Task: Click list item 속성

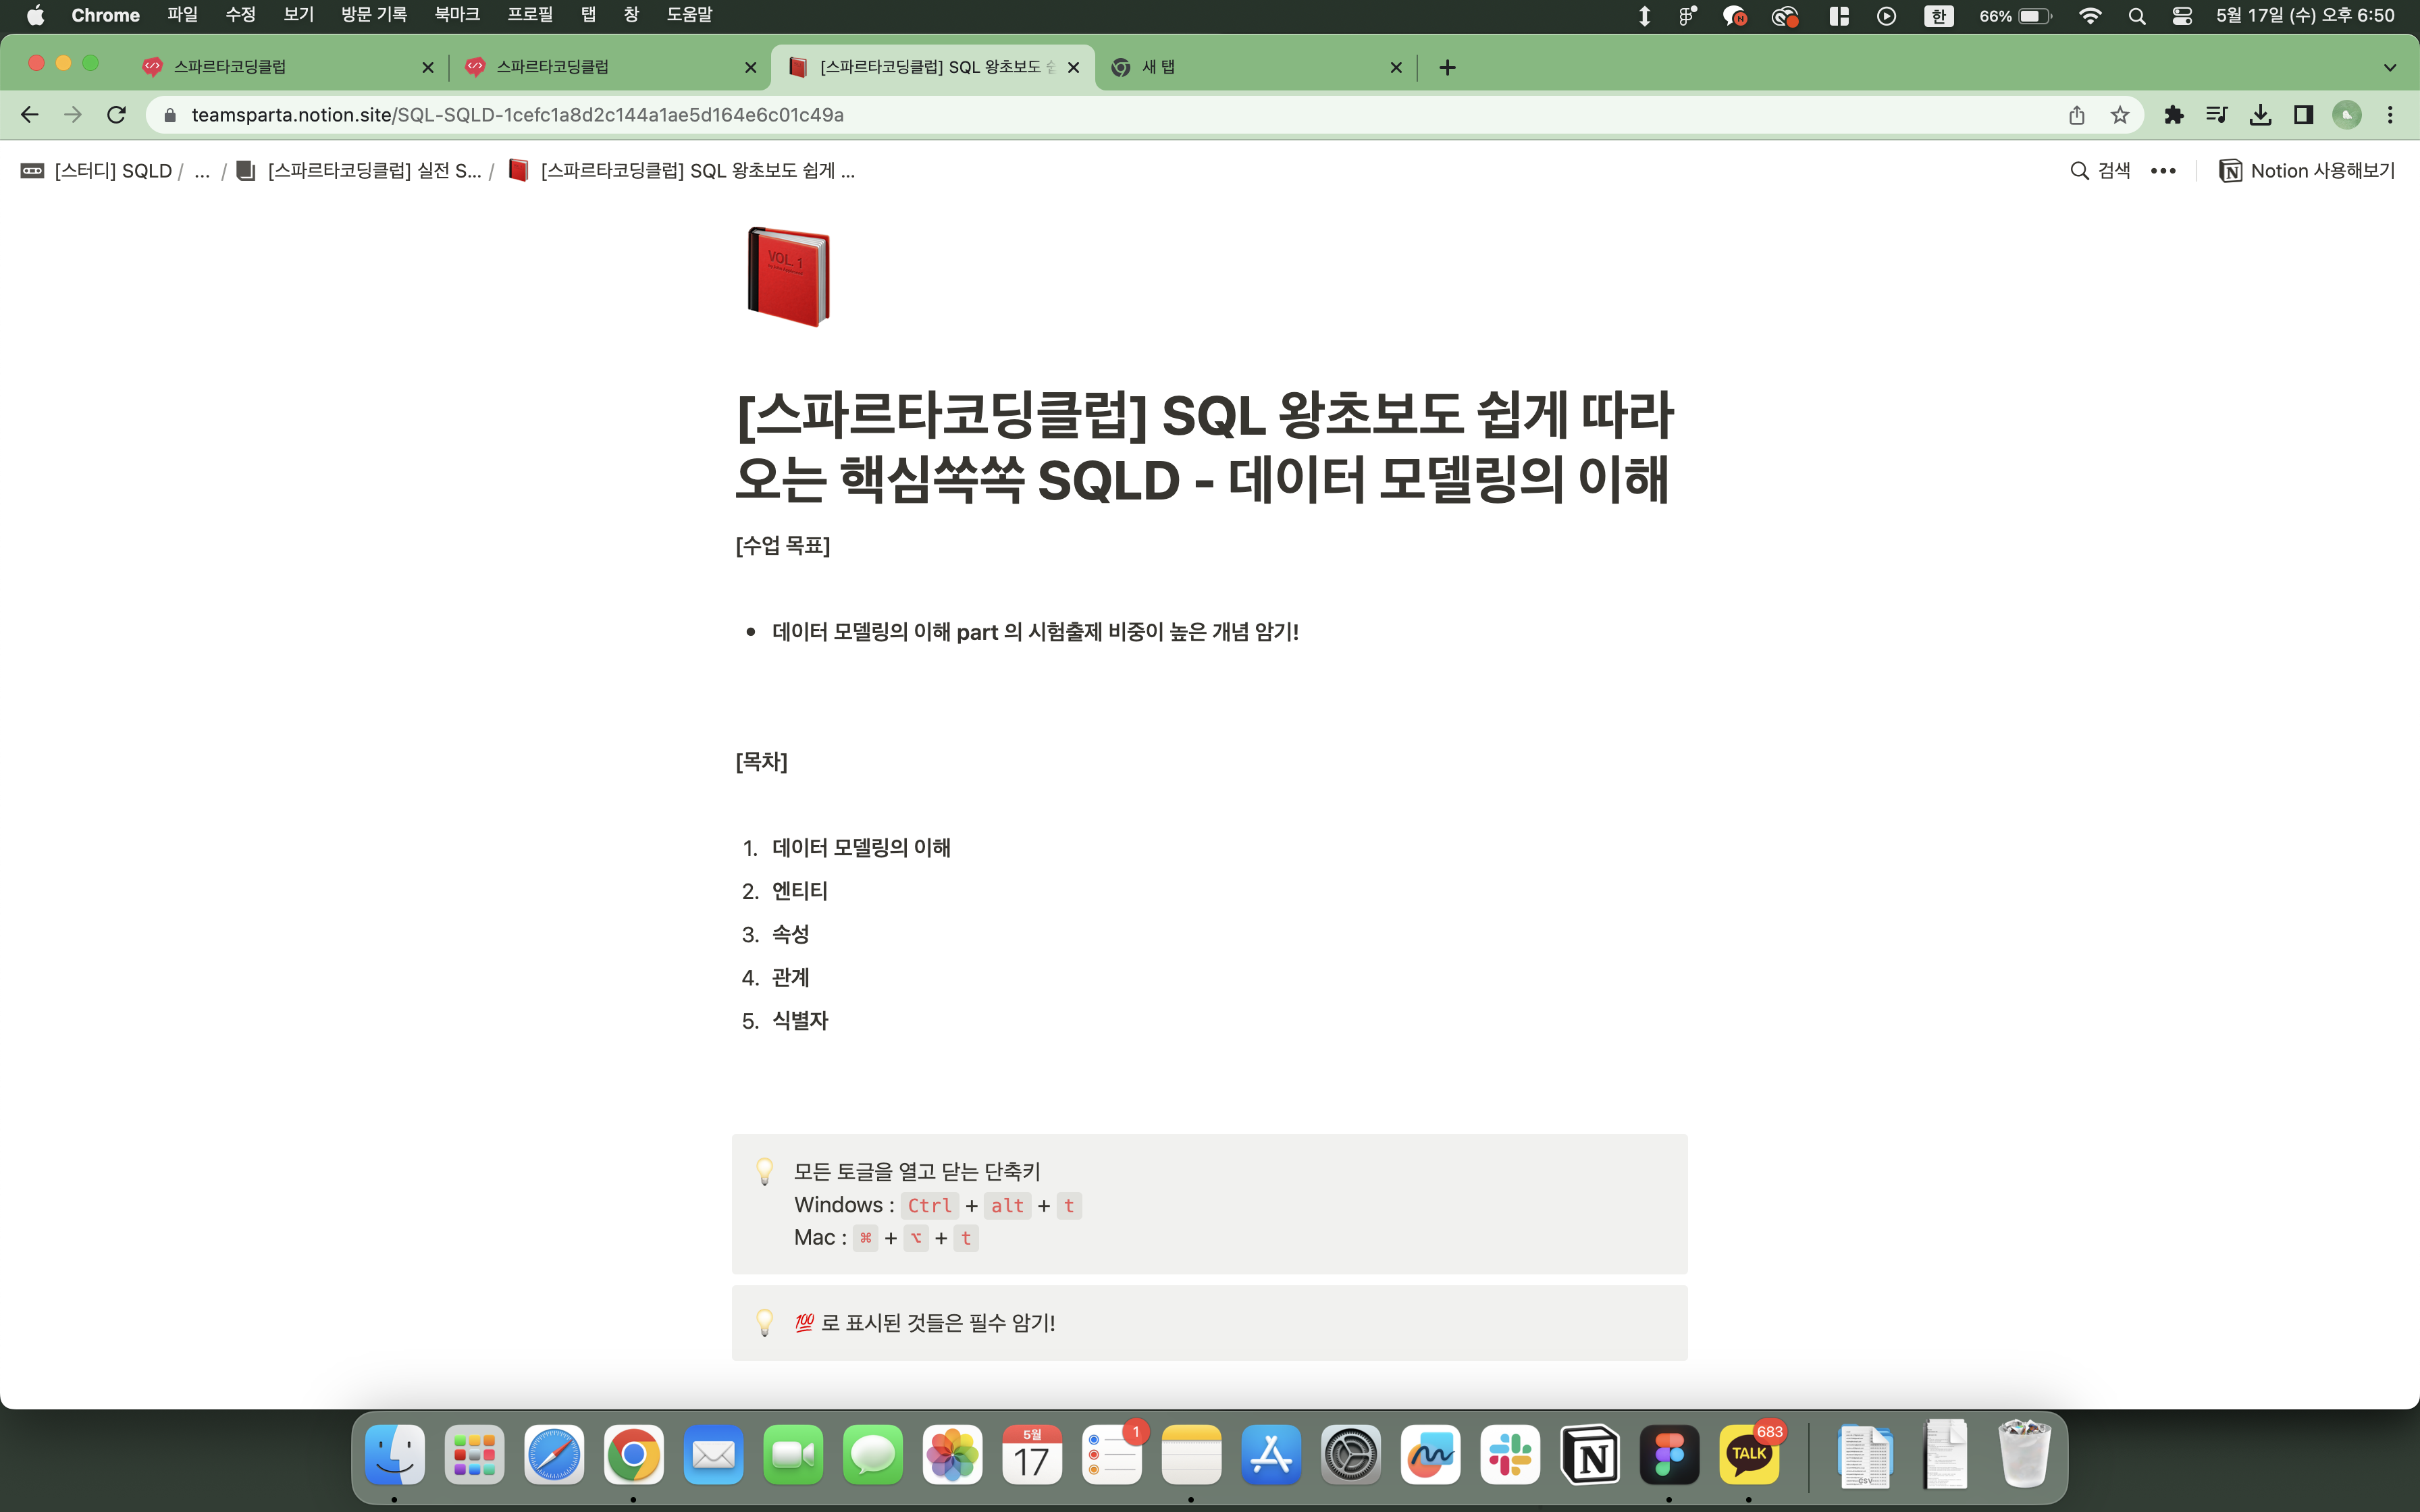Action: click(x=790, y=934)
